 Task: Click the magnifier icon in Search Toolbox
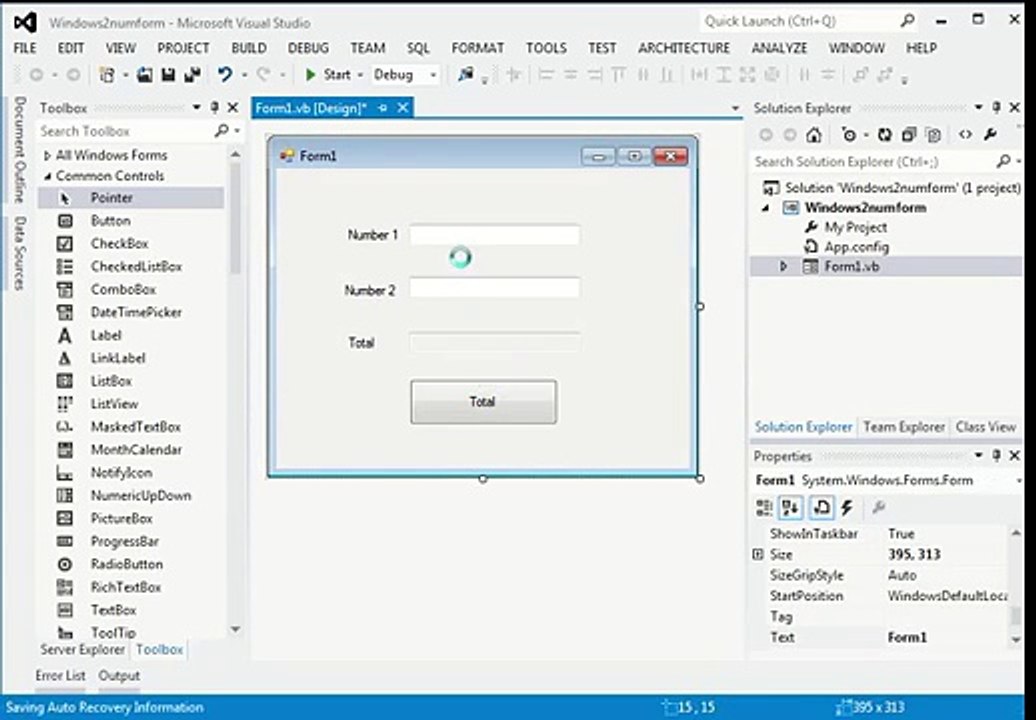point(221,131)
